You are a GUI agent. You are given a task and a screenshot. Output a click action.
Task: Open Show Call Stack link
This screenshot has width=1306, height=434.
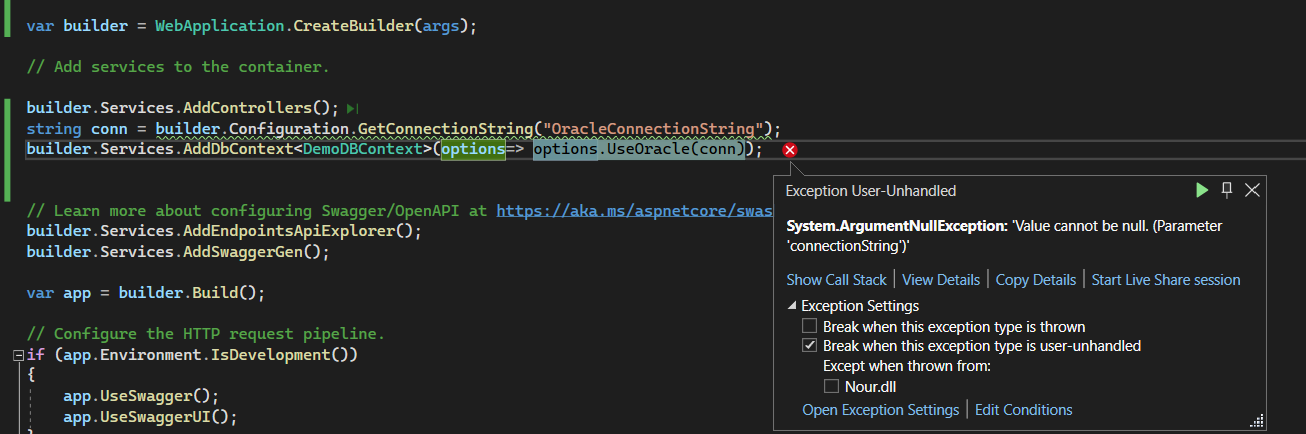836,280
